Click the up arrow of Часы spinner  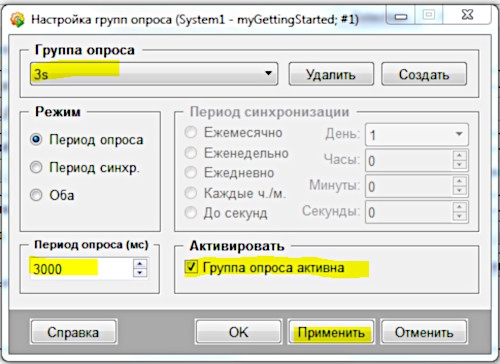coord(460,156)
